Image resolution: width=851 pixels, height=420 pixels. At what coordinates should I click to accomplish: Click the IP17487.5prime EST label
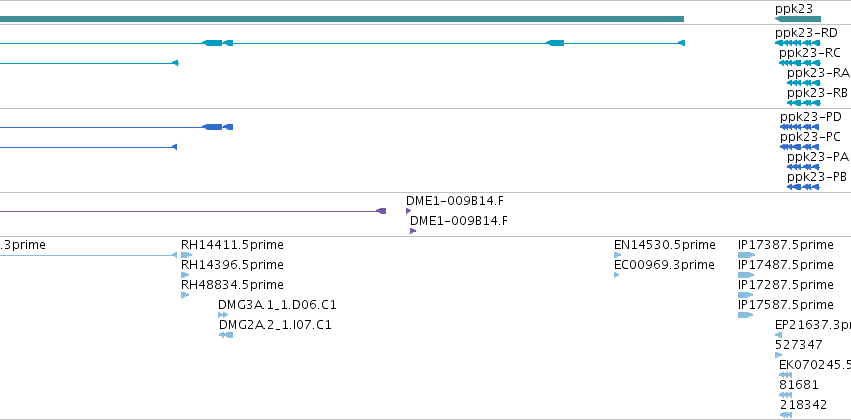[786, 265]
